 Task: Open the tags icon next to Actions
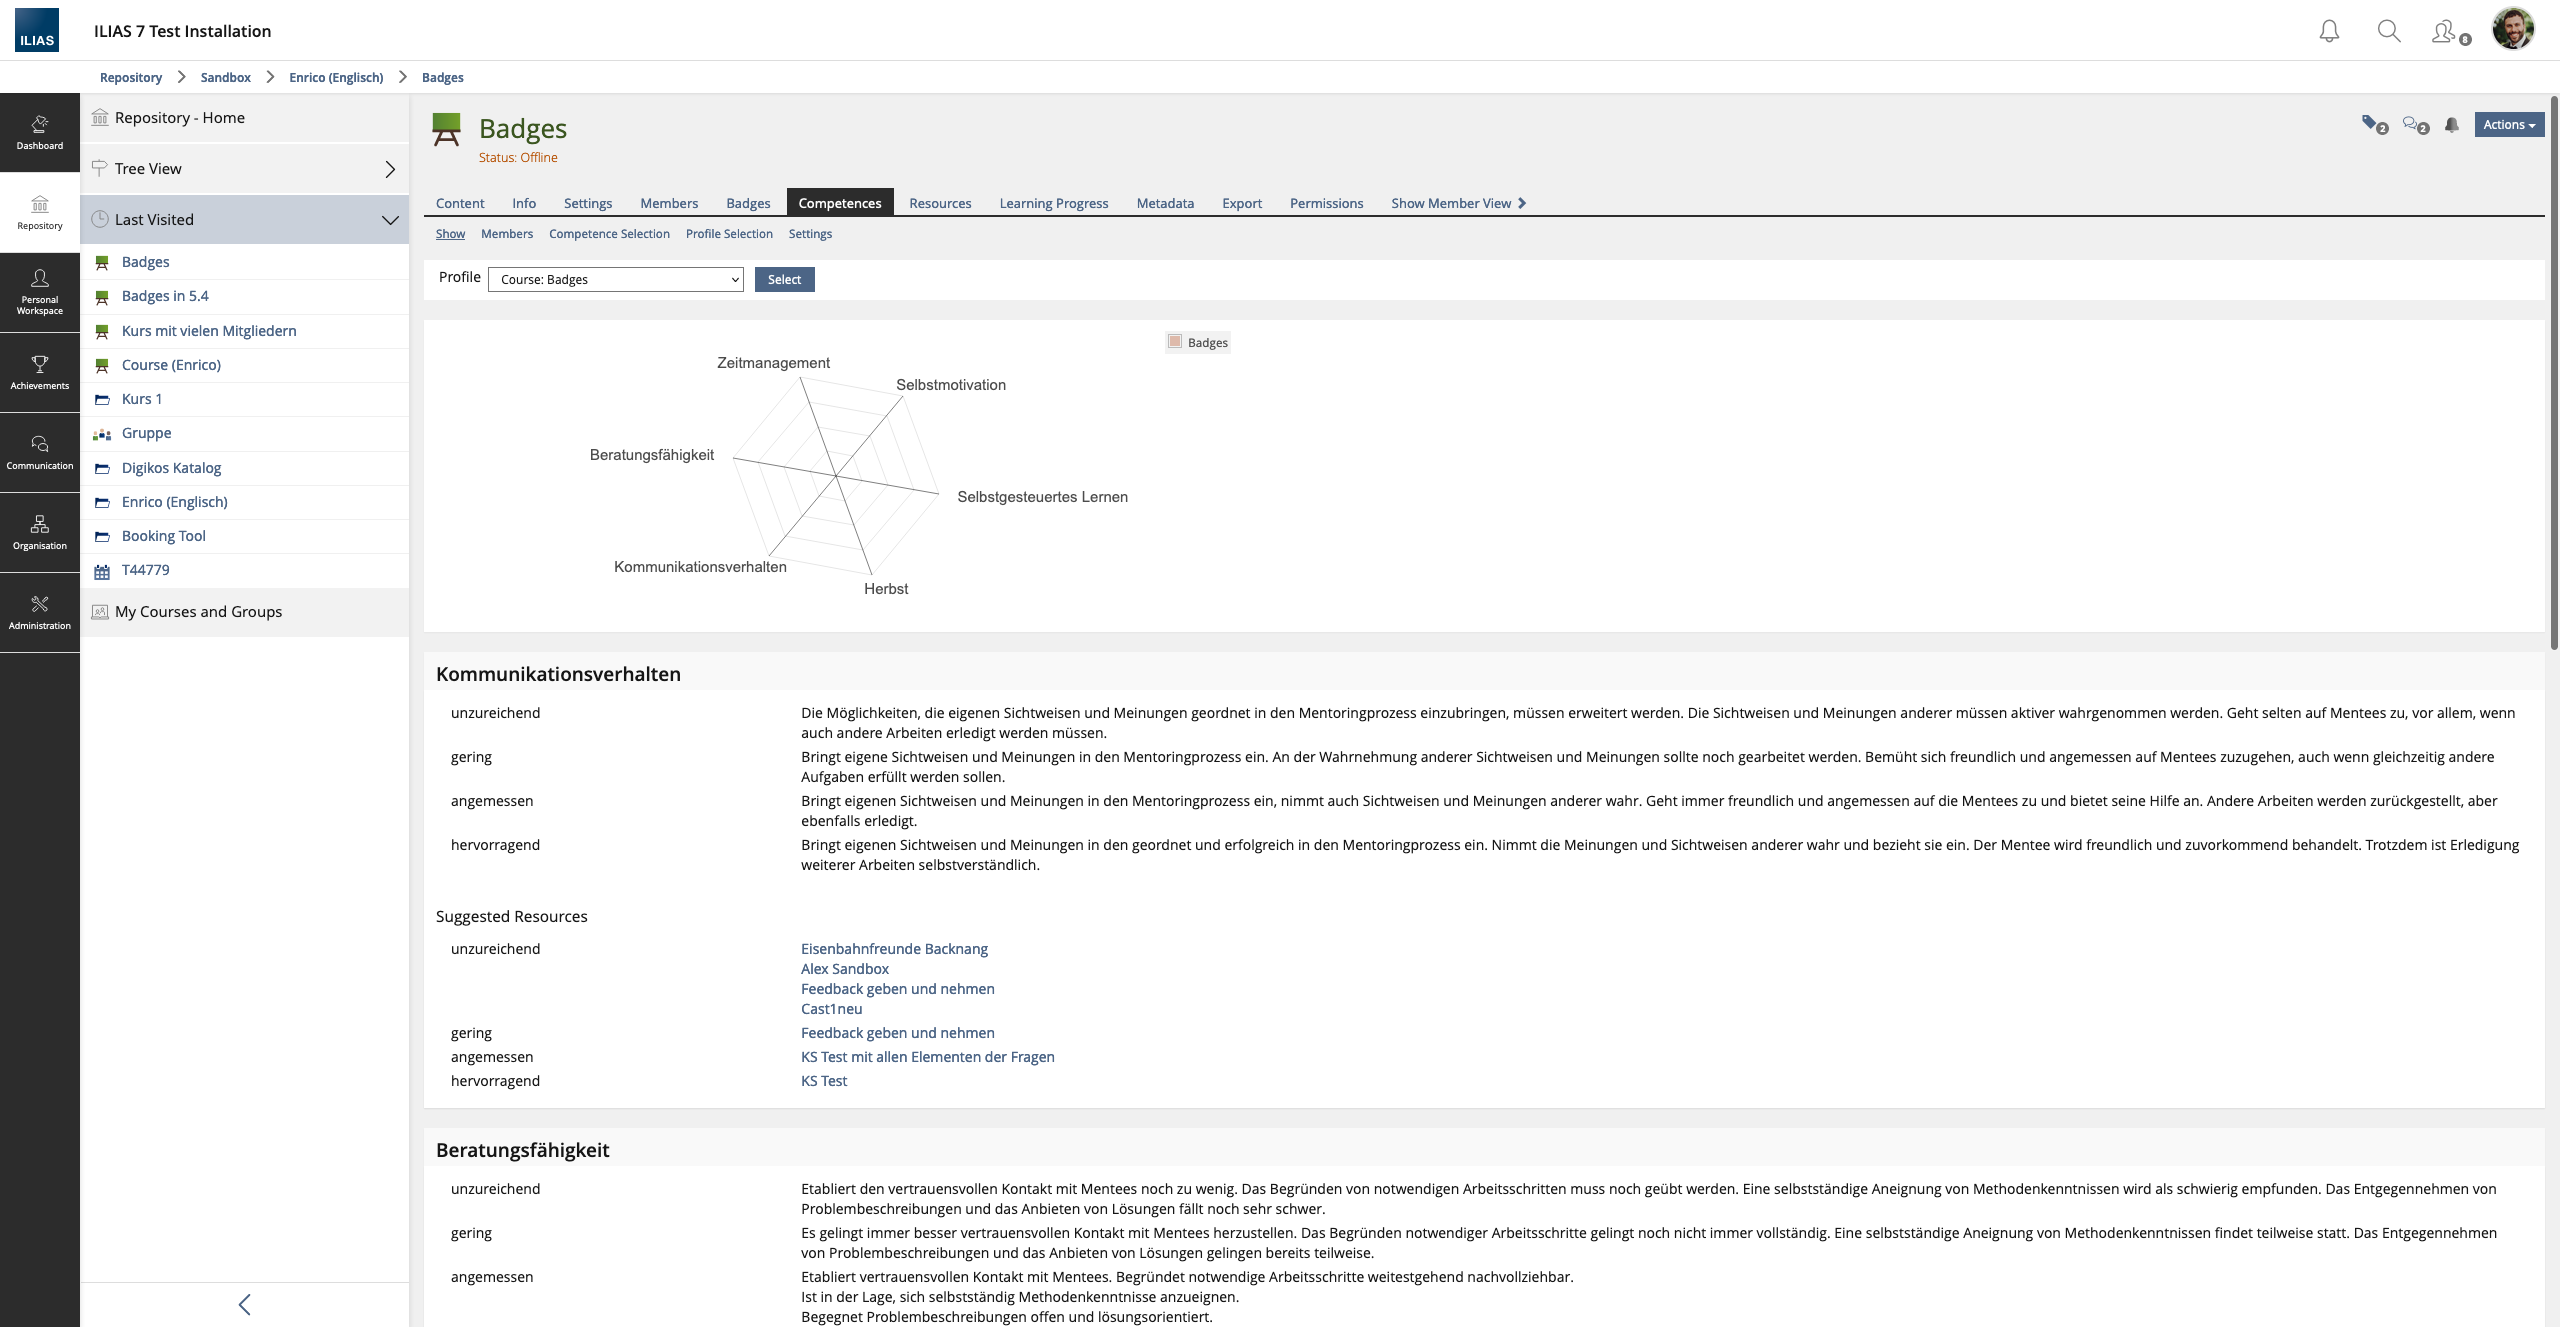[2373, 125]
